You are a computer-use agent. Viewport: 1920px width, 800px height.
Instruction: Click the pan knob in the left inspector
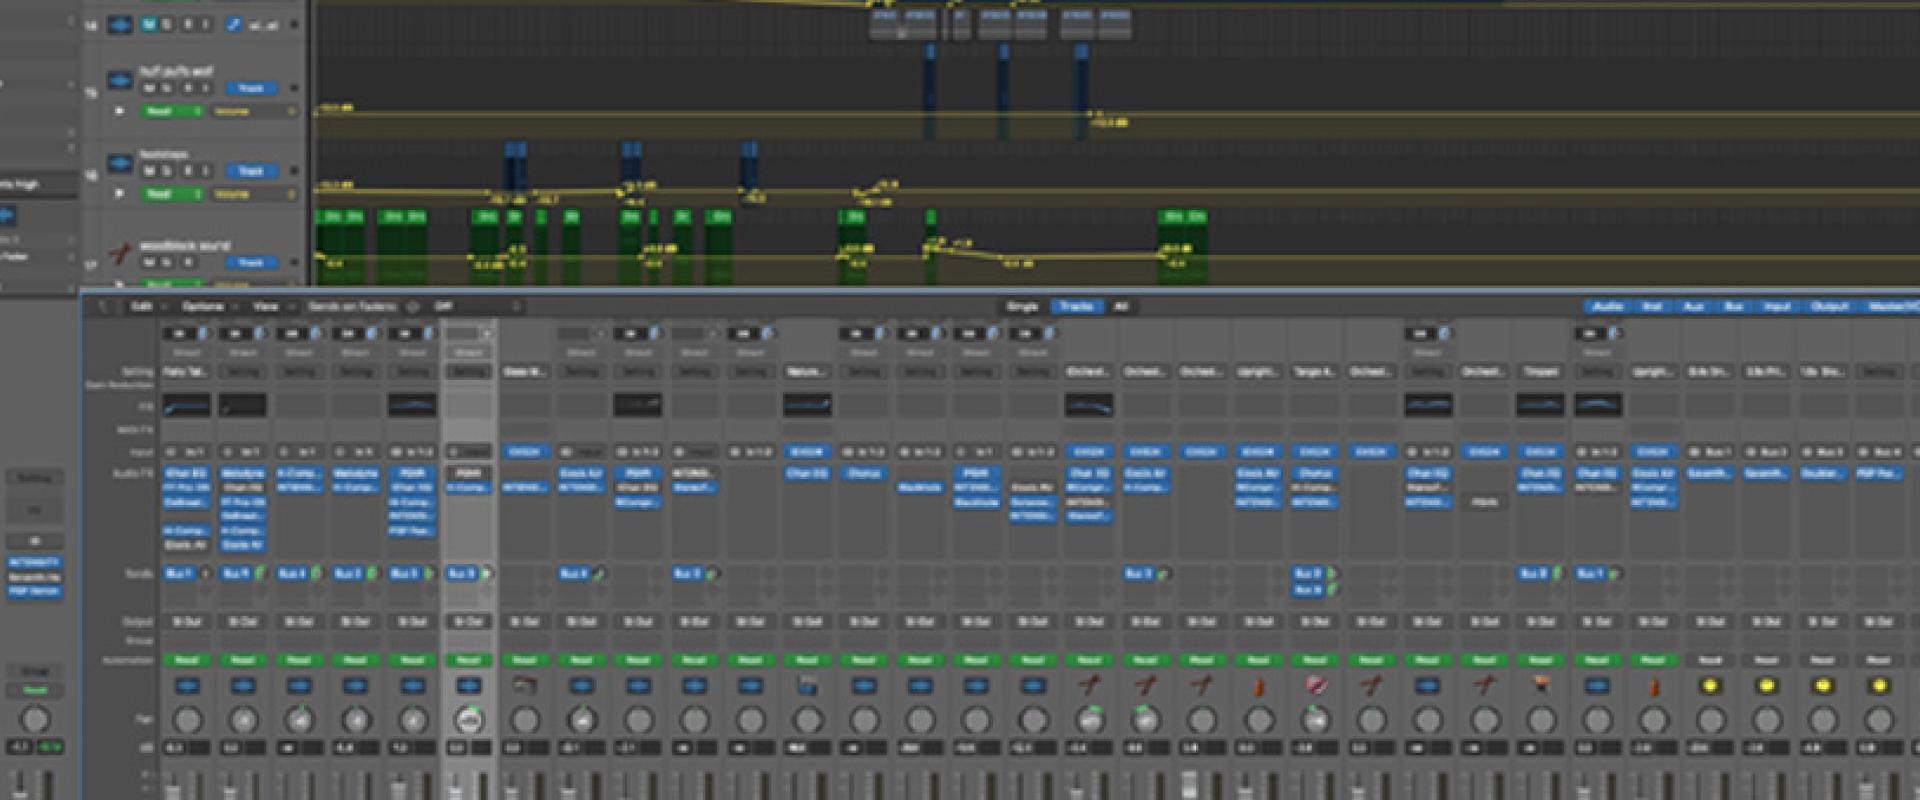[x=34, y=720]
